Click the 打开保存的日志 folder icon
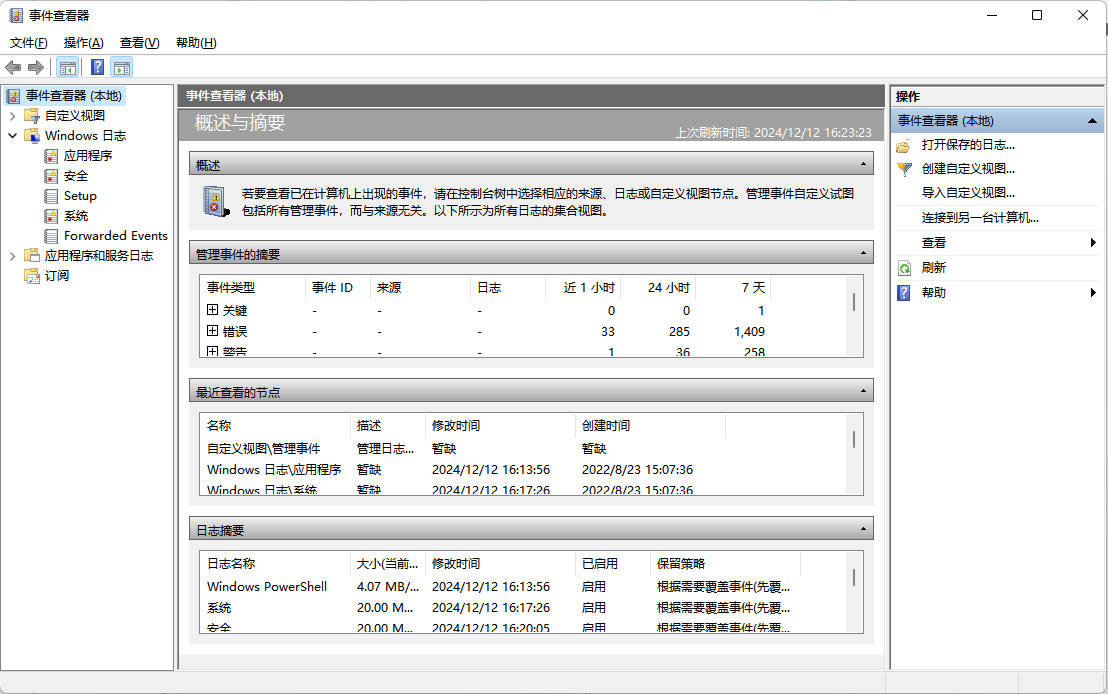The width and height of the screenshot is (1108, 694). pos(904,146)
